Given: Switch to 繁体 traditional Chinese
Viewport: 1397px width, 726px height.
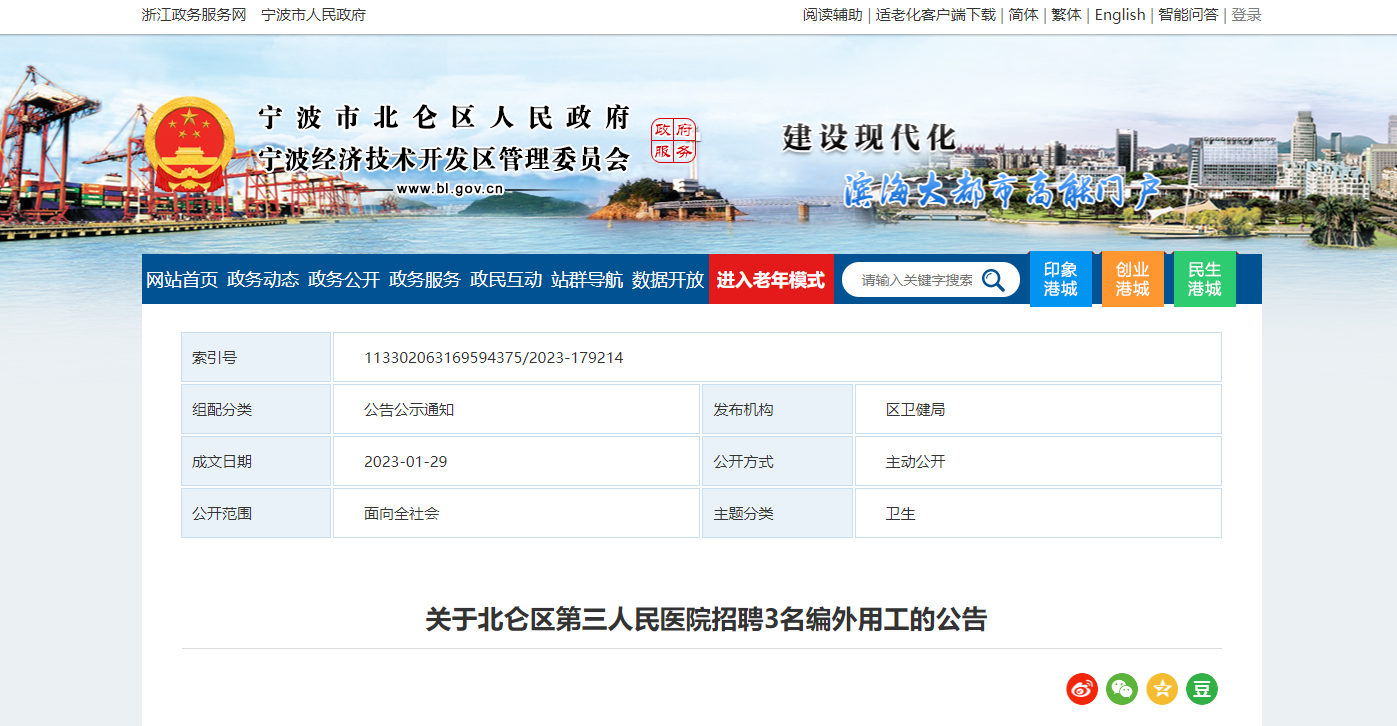Looking at the screenshot, I should (1066, 15).
